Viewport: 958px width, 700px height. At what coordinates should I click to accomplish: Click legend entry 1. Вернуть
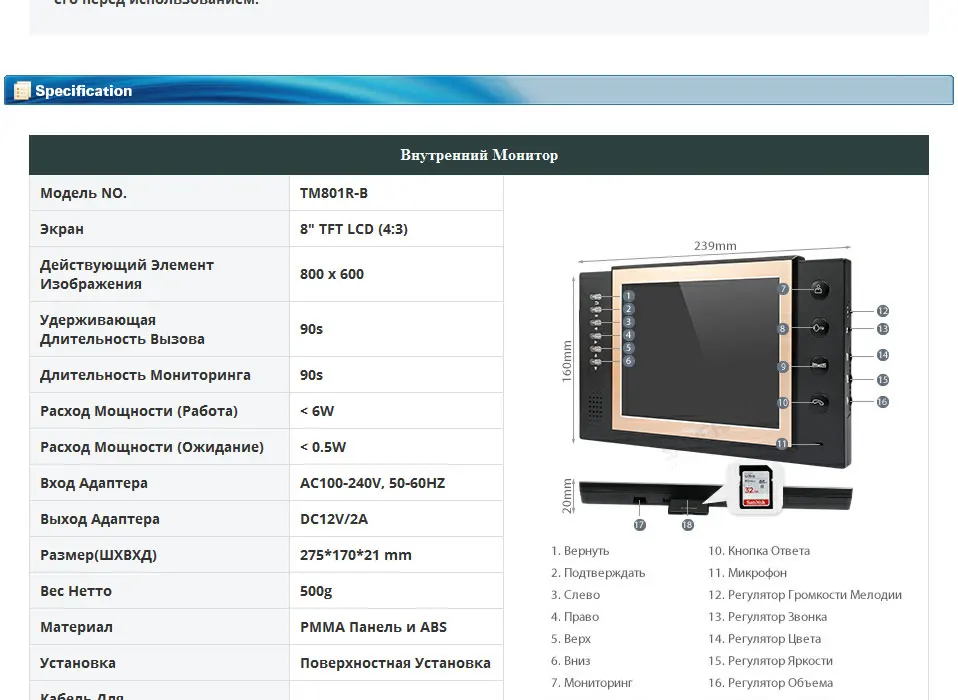(580, 551)
